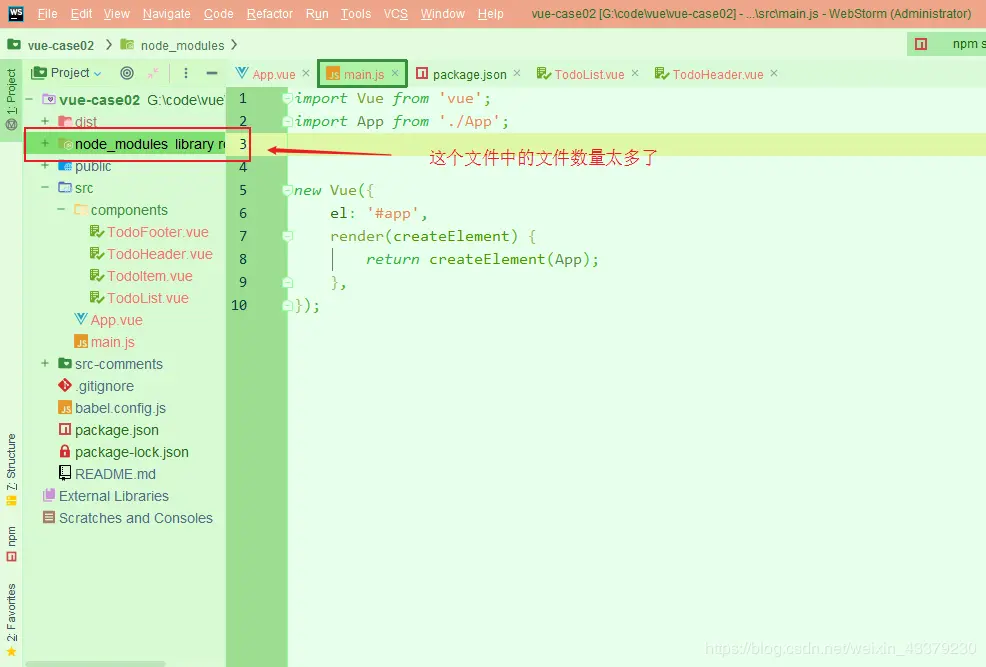Click the fold marker on line 5
The image size is (986, 667).
tap(287, 190)
